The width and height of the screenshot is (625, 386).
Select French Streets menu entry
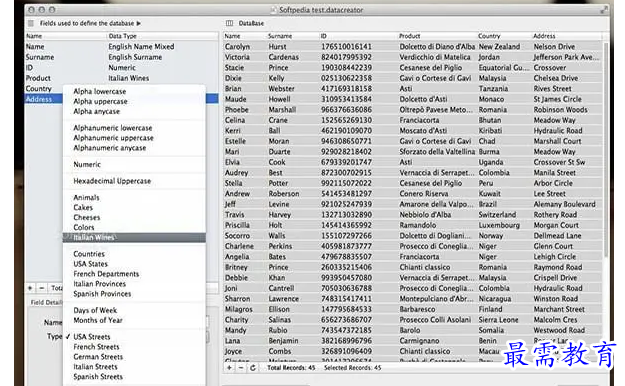pyautogui.click(x=96, y=347)
